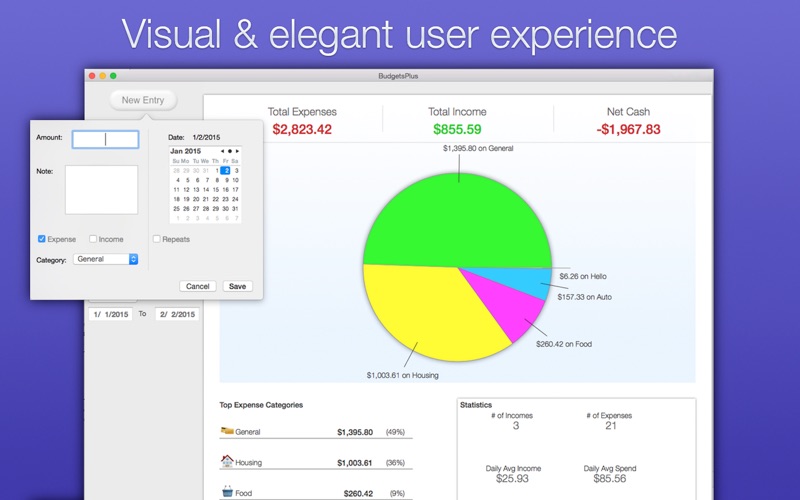Screen dimensions: 800x500
Task: Click the Food category basket icon
Action: click(x=228, y=491)
